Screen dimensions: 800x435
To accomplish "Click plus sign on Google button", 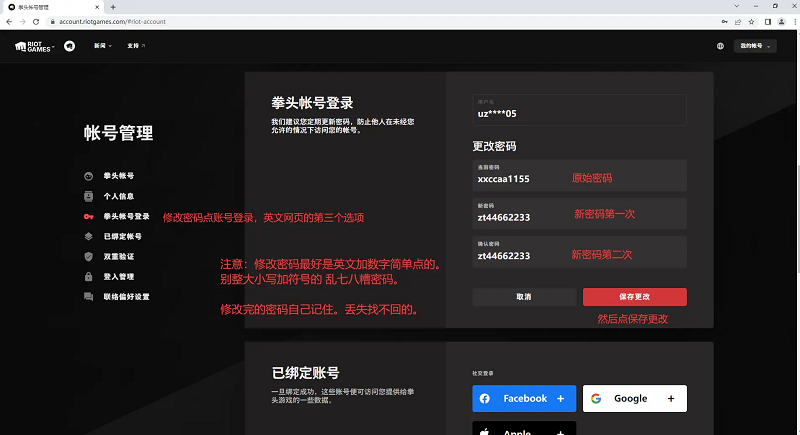I will pos(671,398).
